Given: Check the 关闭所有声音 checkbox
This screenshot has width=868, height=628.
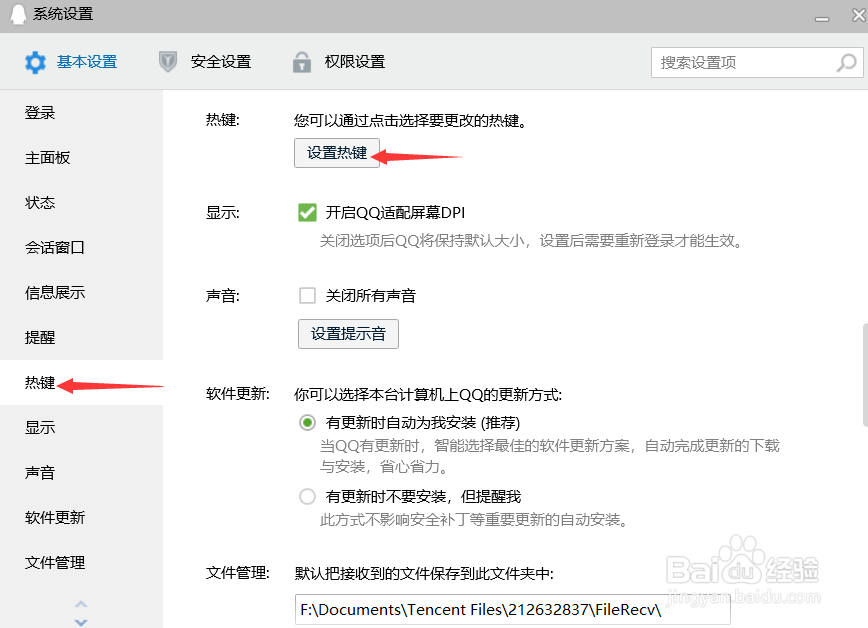Looking at the screenshot, I should [x=307, y=296].
